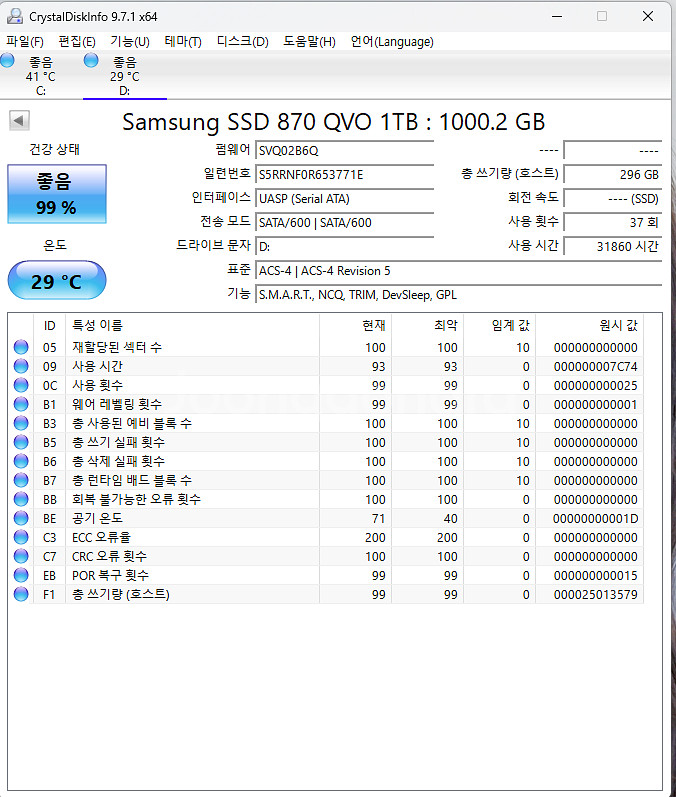This screenshot has height=797, width=676.
Task: Click the status orb for attribute B7
Action: click(x=21, y=480)
